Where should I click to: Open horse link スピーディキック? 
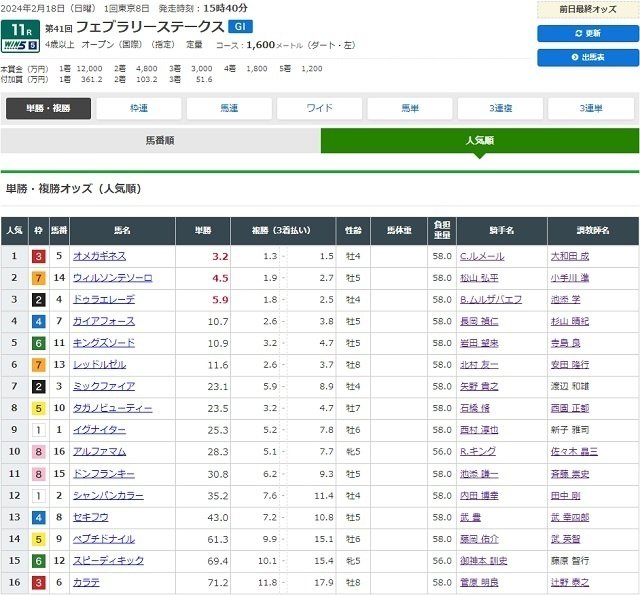click(108, 561)
